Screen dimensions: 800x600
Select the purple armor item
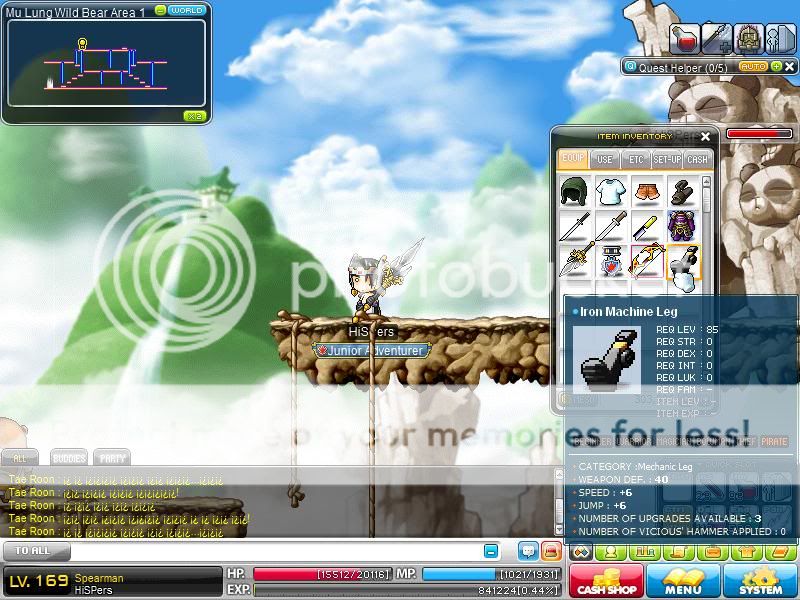(683, 226)
